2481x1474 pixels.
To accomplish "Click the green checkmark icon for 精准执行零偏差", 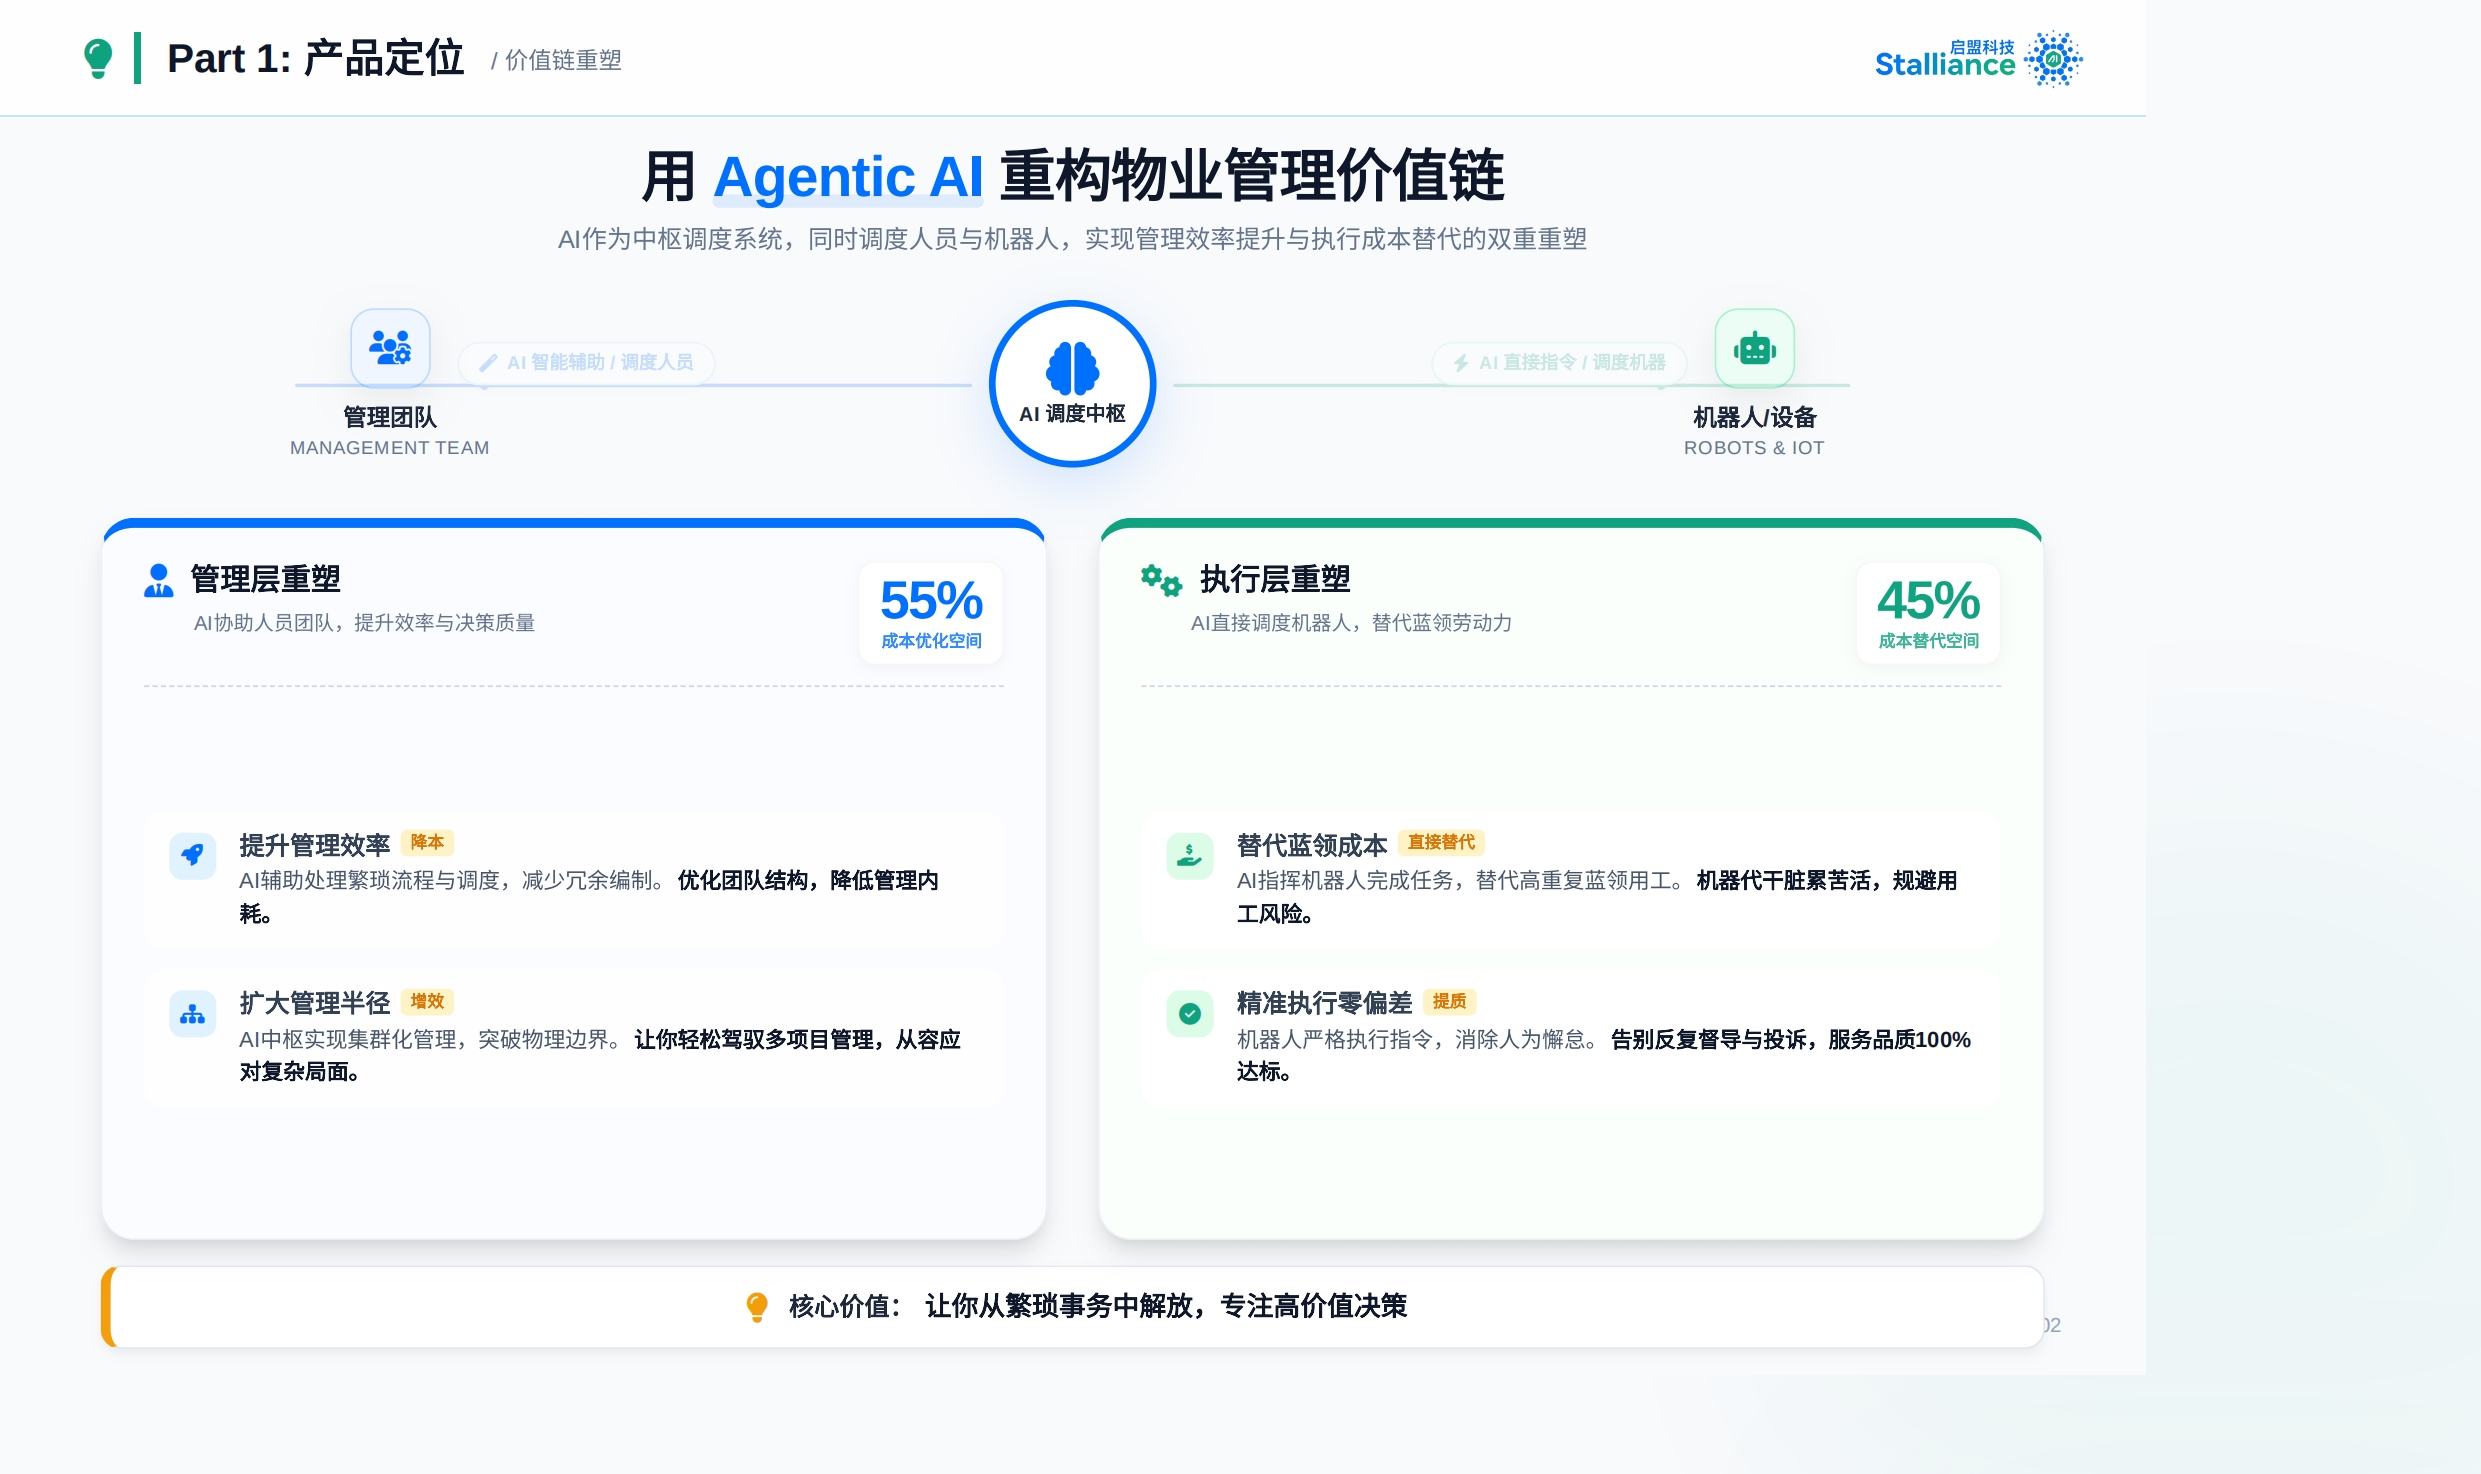I will pyautogui.click(x=1189, y=1014).
